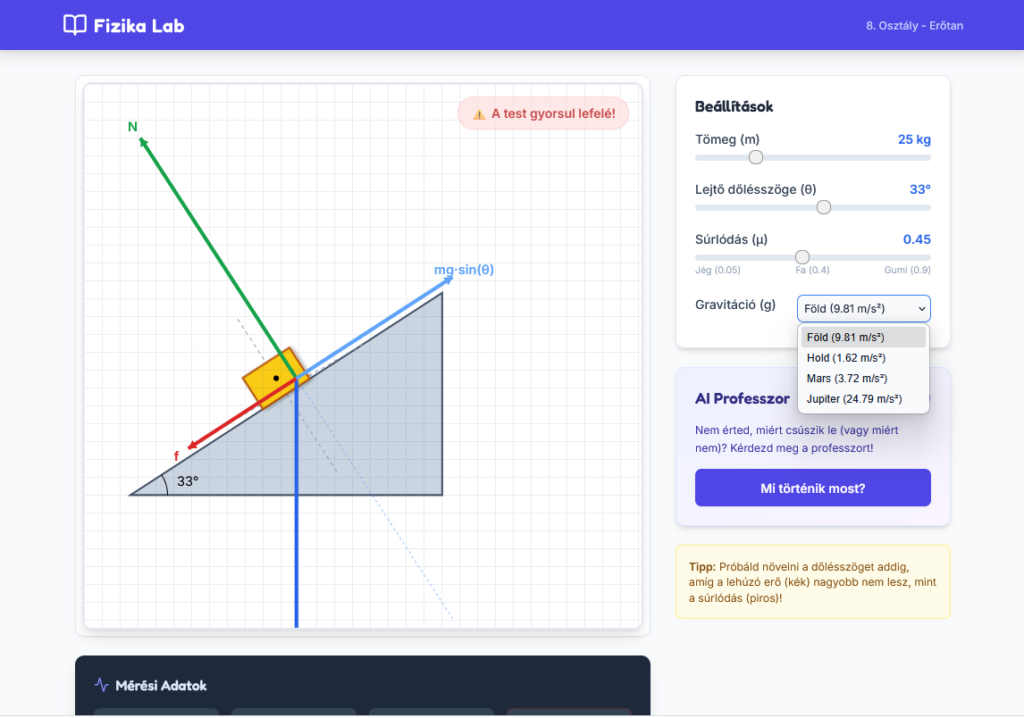Collapse the Gravitáció dropdown box

tap(863, 308)
